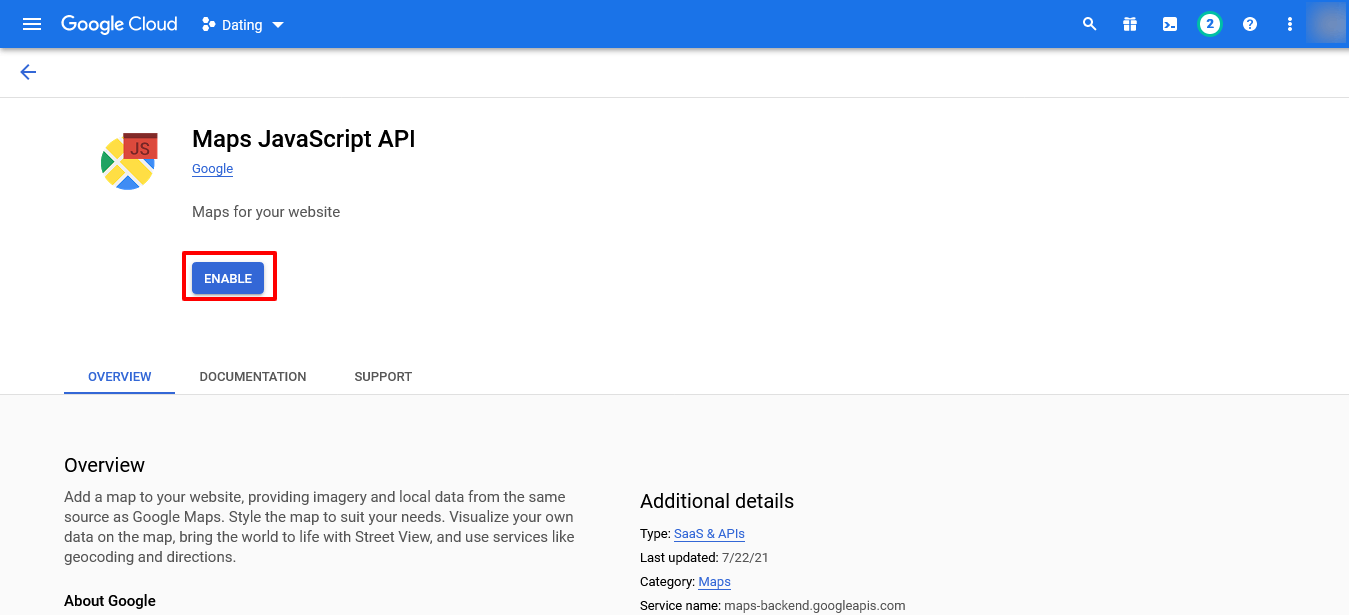Click the 'Maps for your website' text
Image resolution: width=1349 pixels, height=615 pixels.
point(266,212)
